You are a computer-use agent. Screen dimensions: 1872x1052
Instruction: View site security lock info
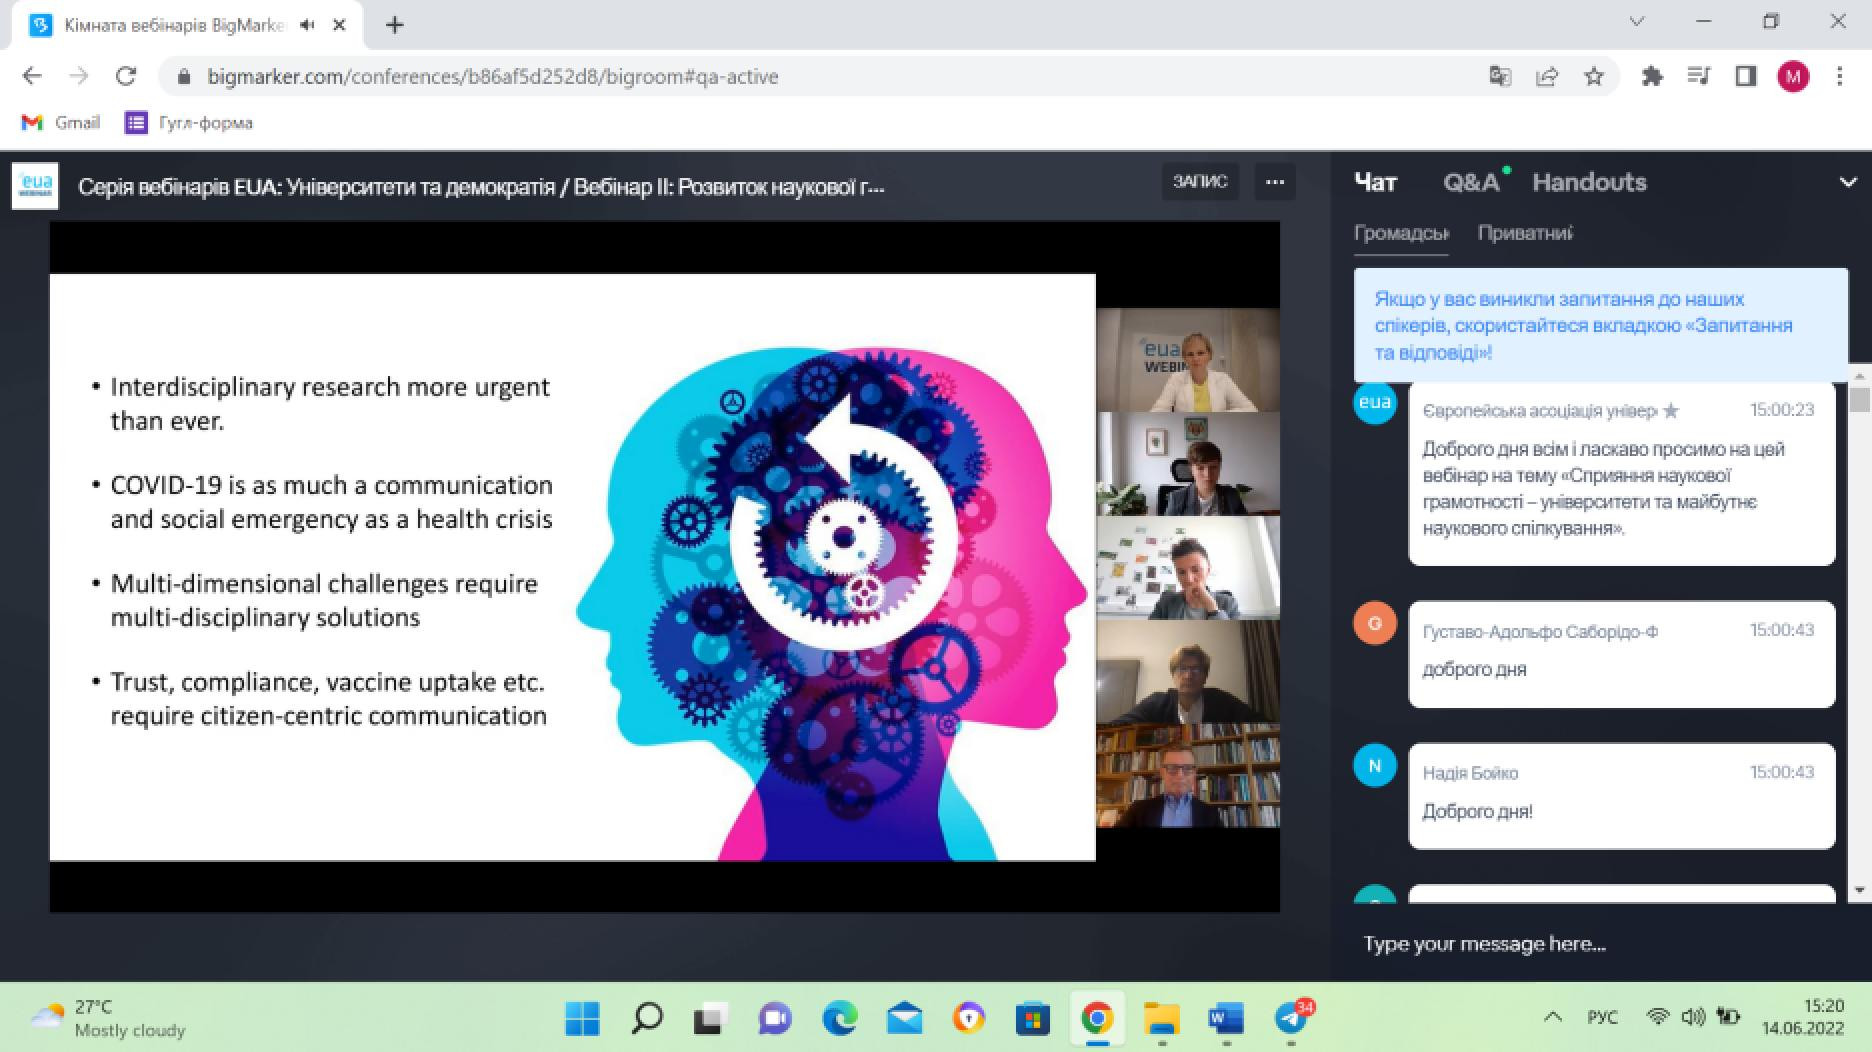(183, 77)
